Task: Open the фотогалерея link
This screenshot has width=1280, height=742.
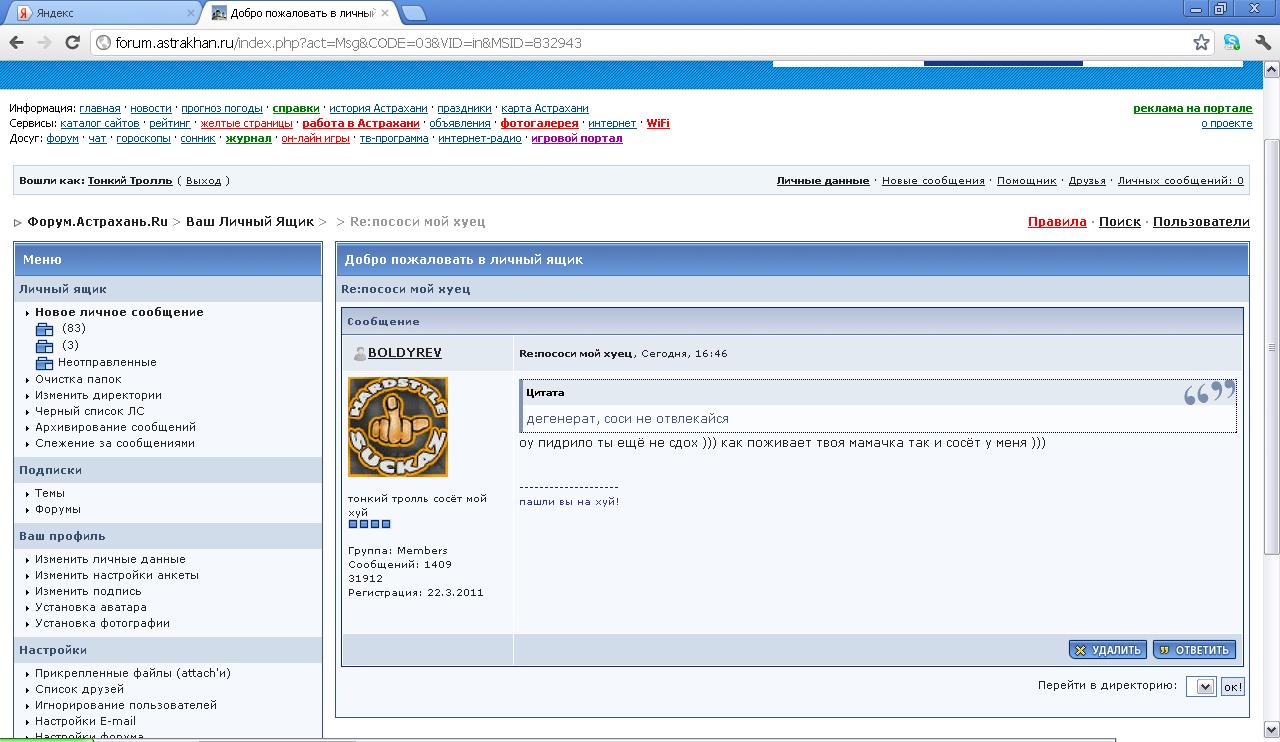Action: coord(540,123)
